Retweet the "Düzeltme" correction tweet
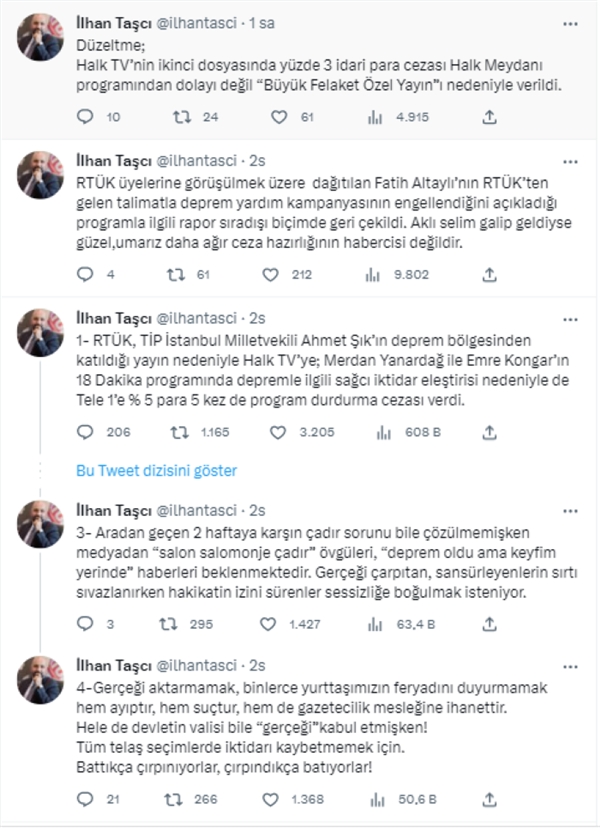 click(181, 117)
